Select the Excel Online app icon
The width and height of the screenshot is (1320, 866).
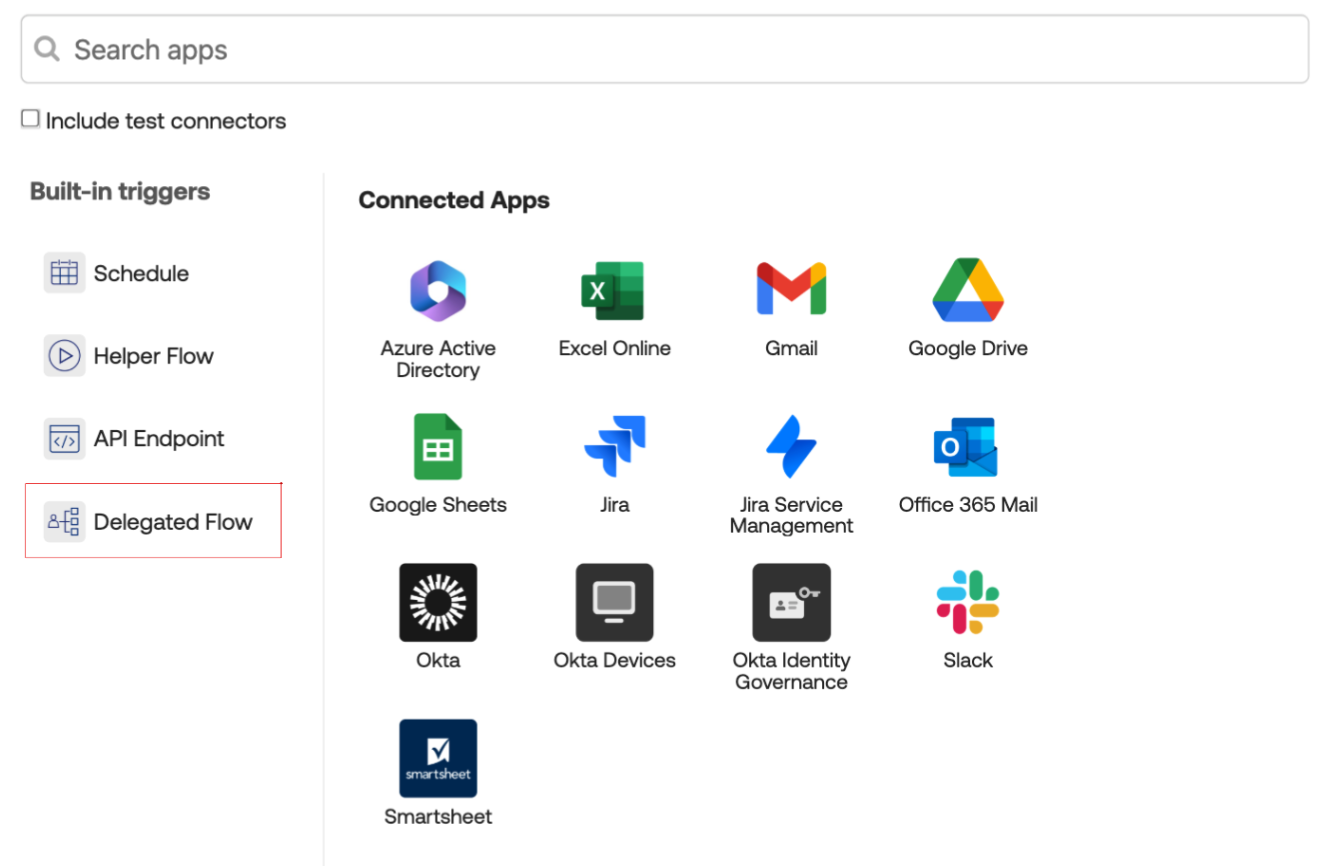[x=614, y=291]
